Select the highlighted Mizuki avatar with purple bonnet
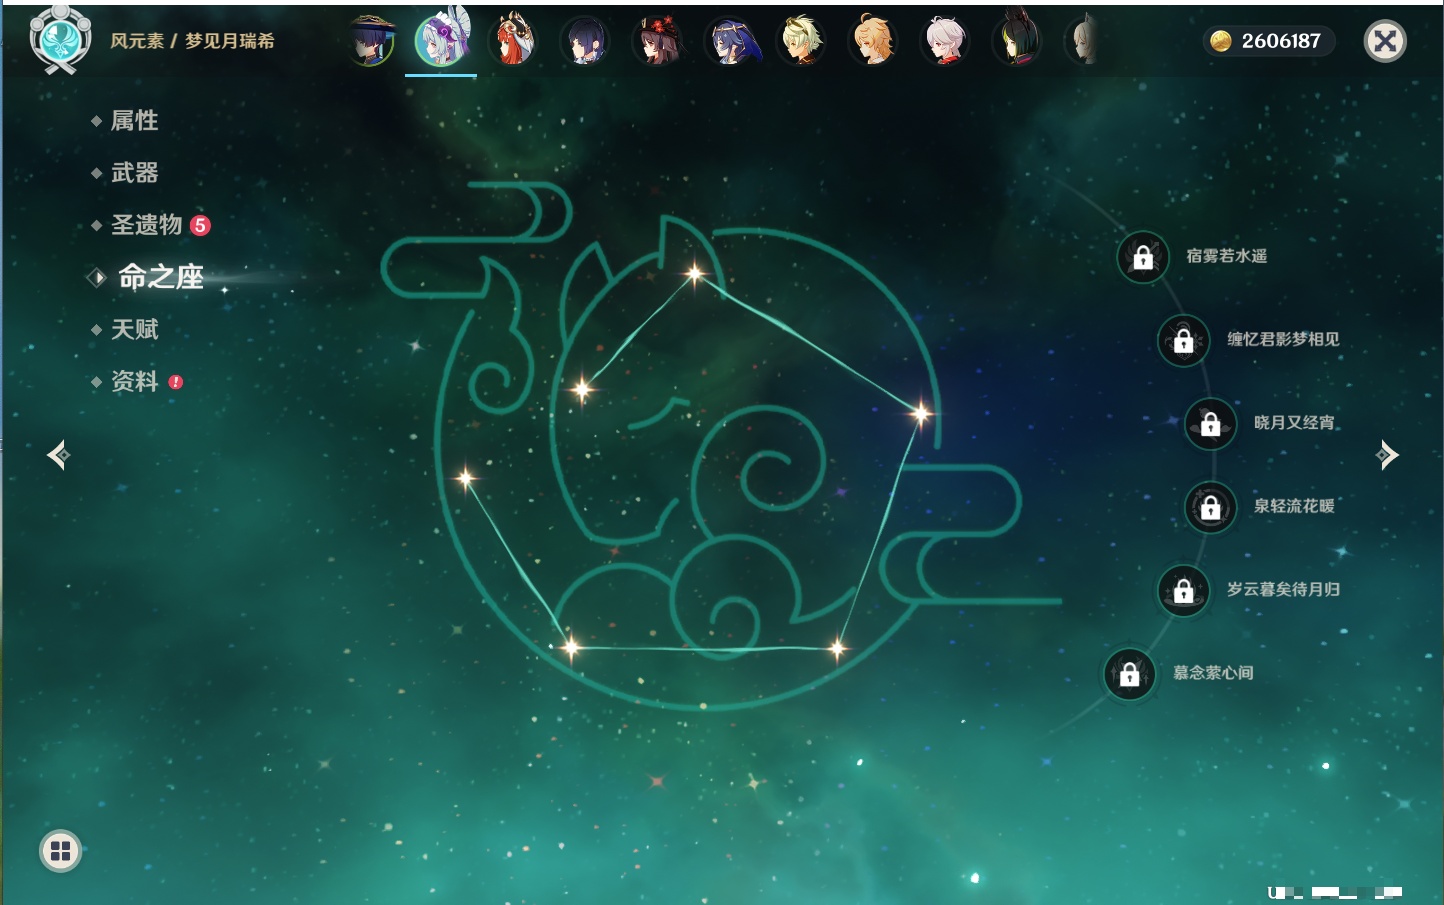This screenshot has height=905, width=1444. pyautogui.click(x=442, y=39)
